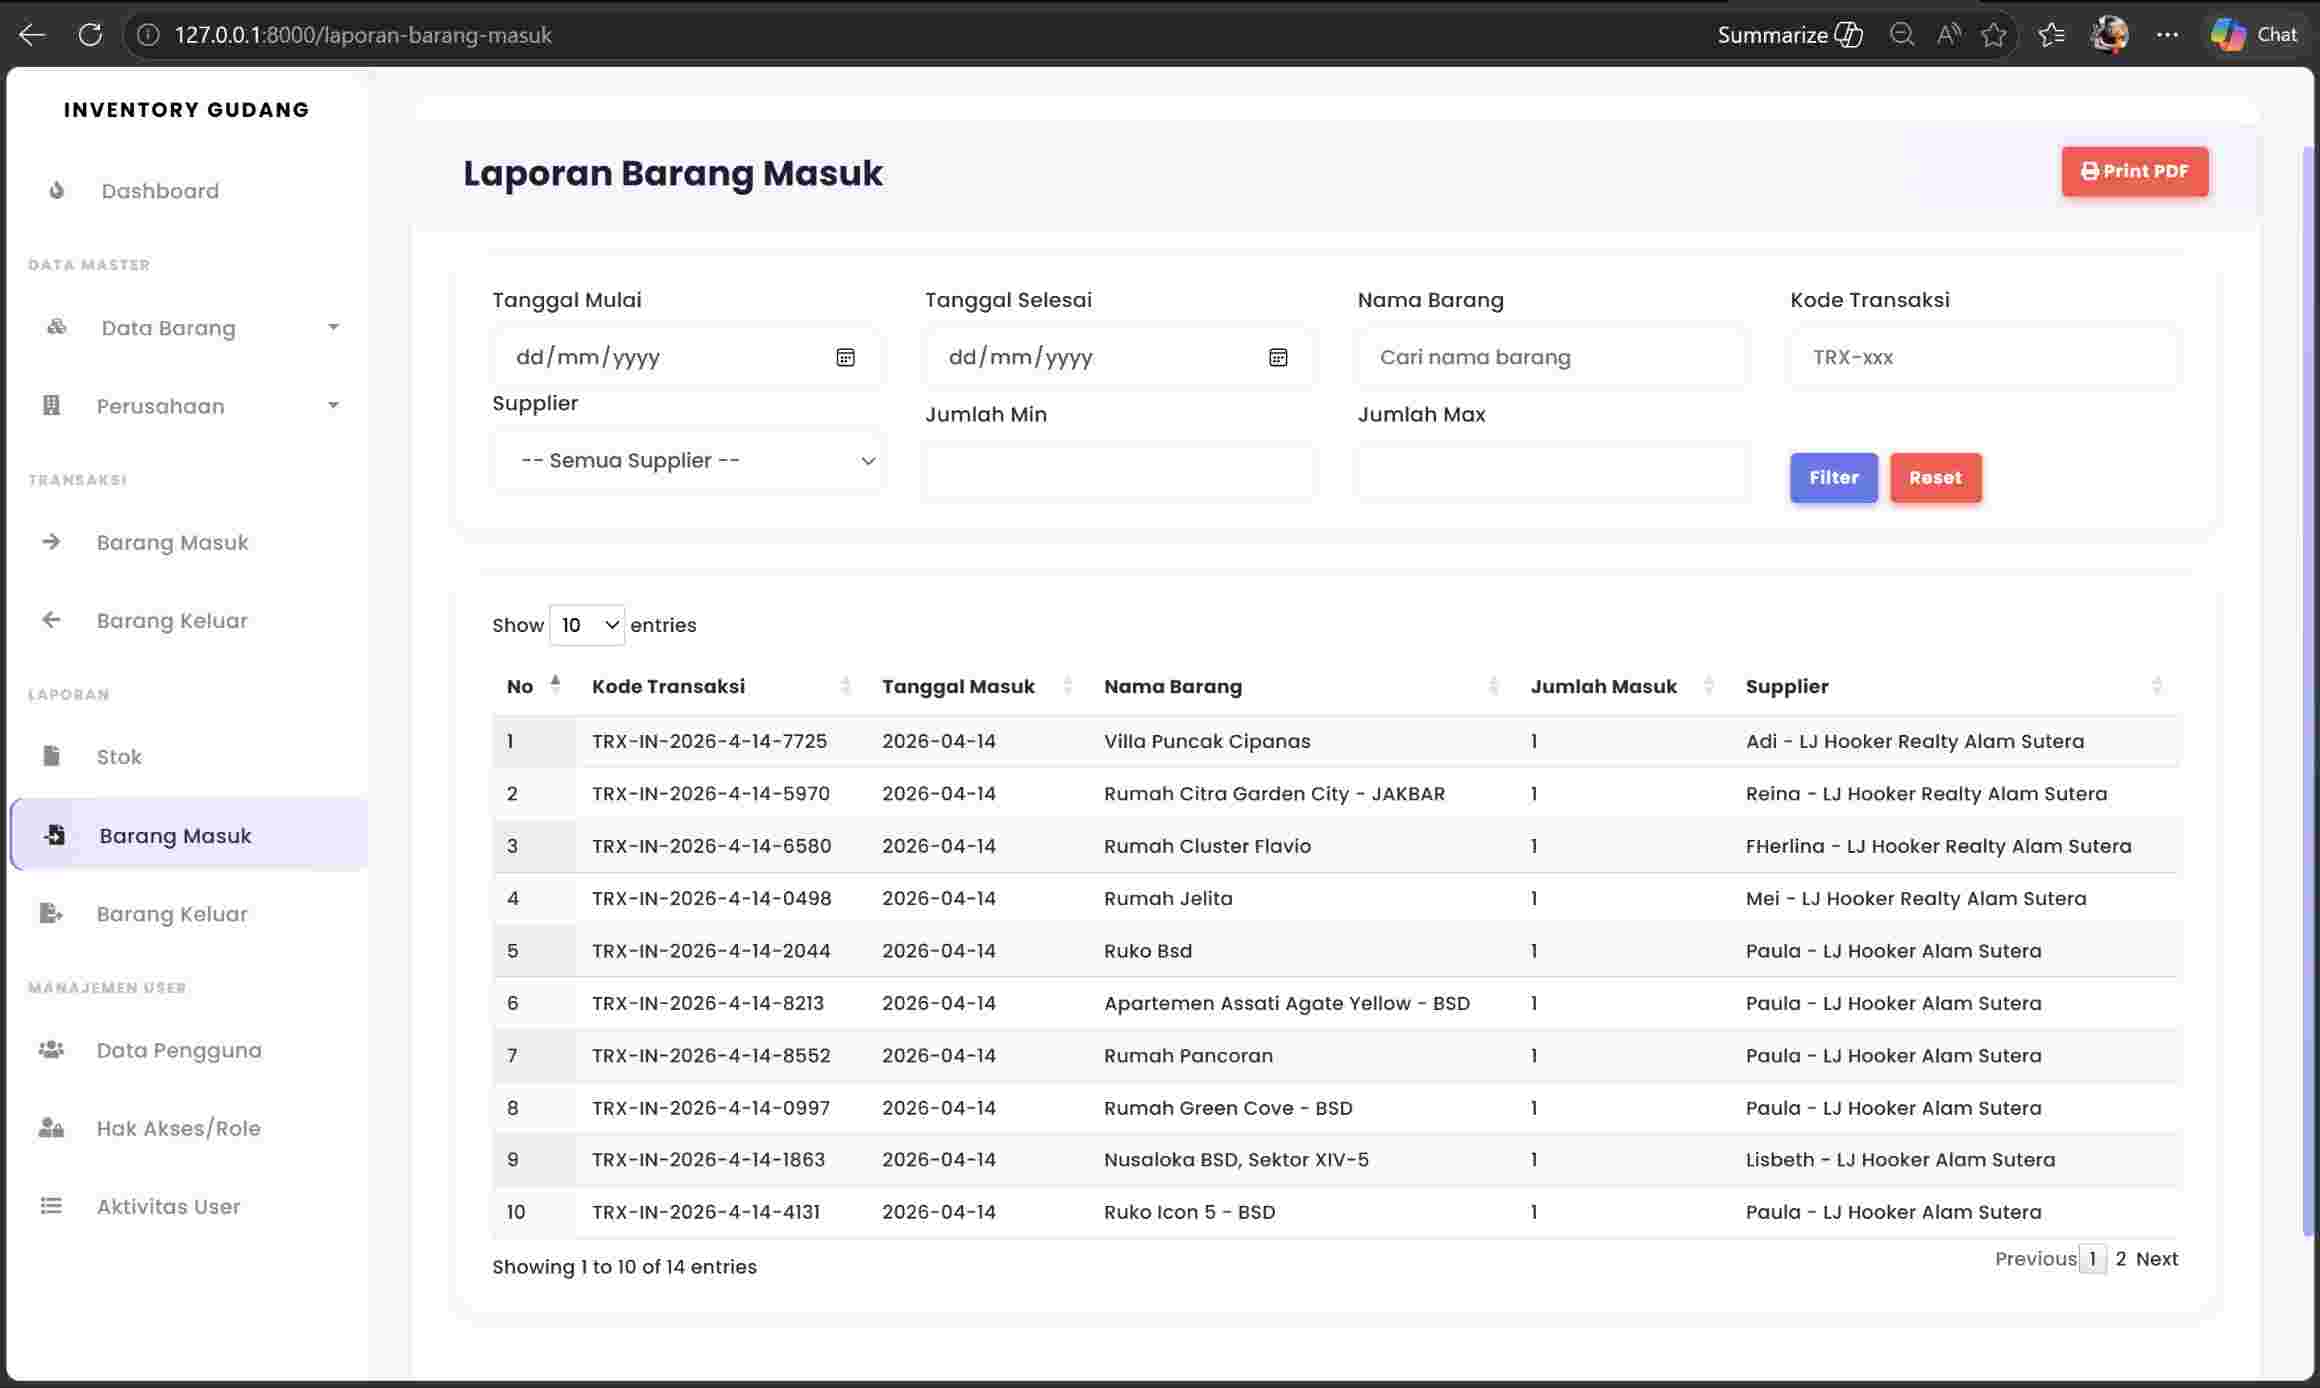
Task: Open the Tanggal Selesai calendar picker icon
Action: [1278, 357]
